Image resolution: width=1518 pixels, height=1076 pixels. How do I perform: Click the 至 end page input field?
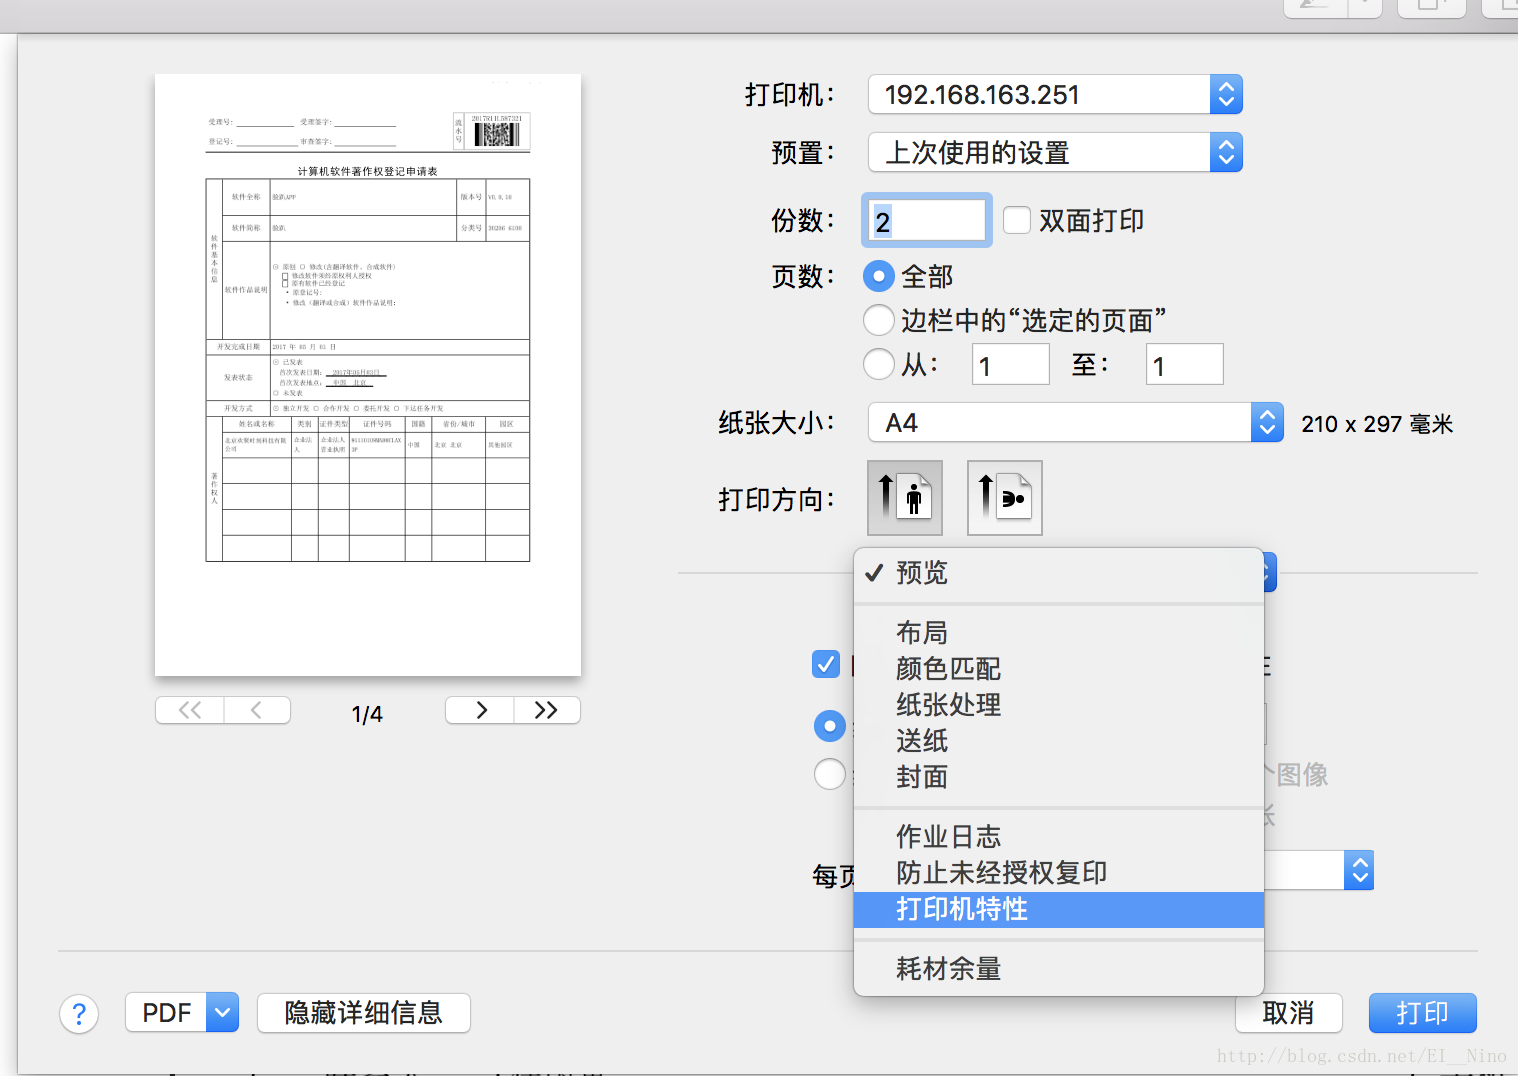[1185, 364]
